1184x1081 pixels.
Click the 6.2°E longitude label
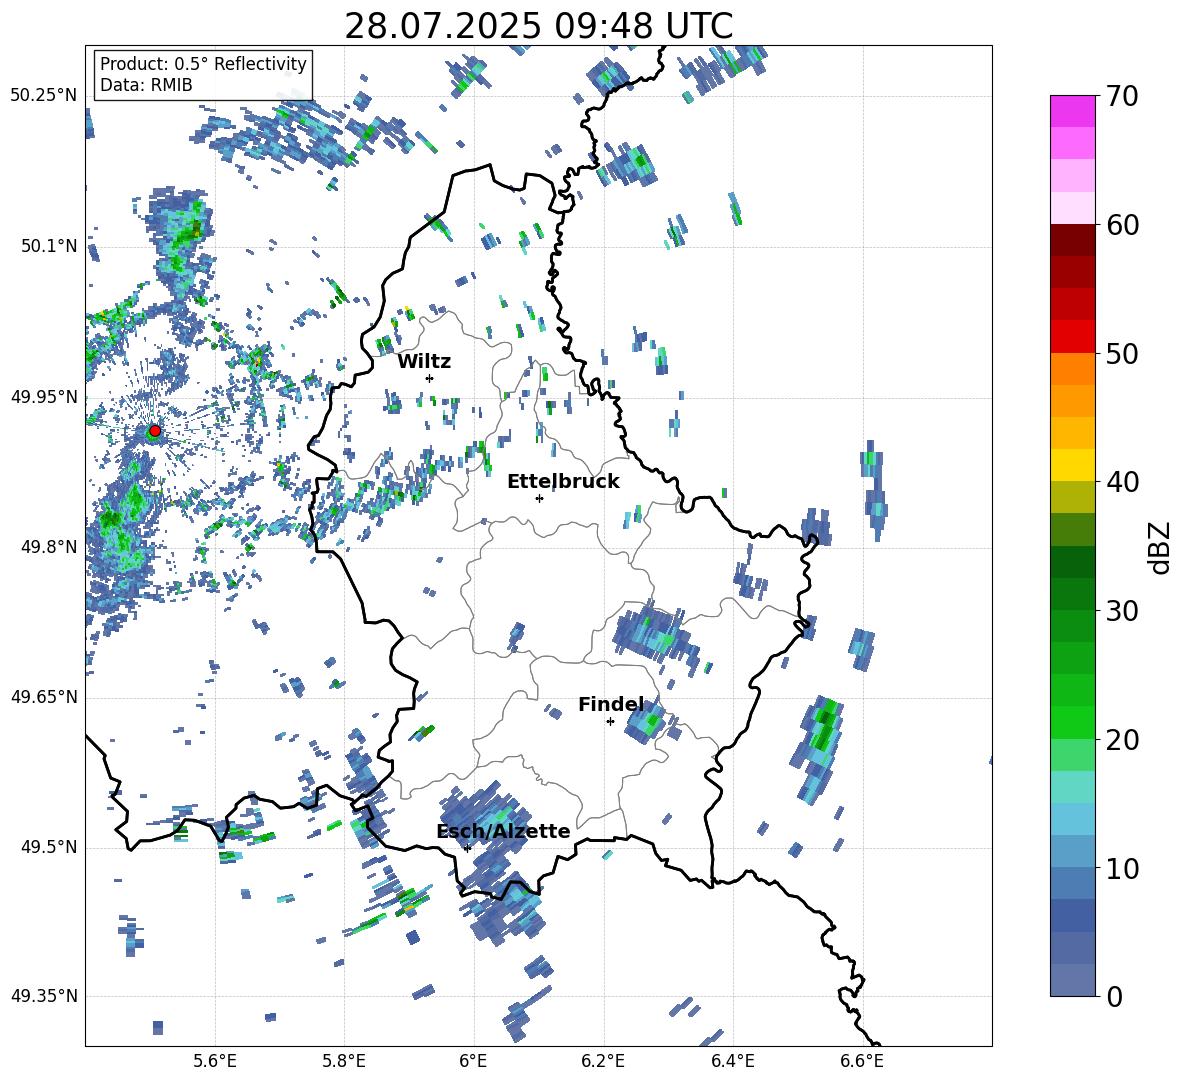603,1061
